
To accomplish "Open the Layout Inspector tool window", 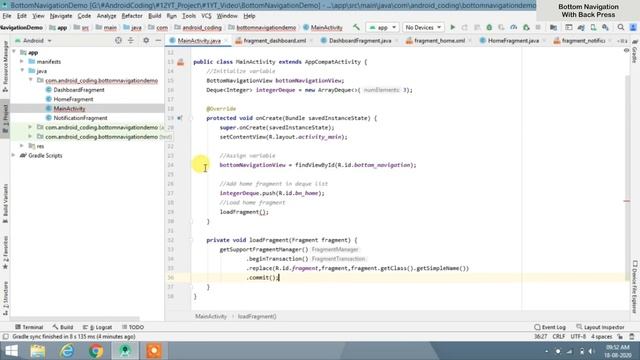I will click(600, 327).
